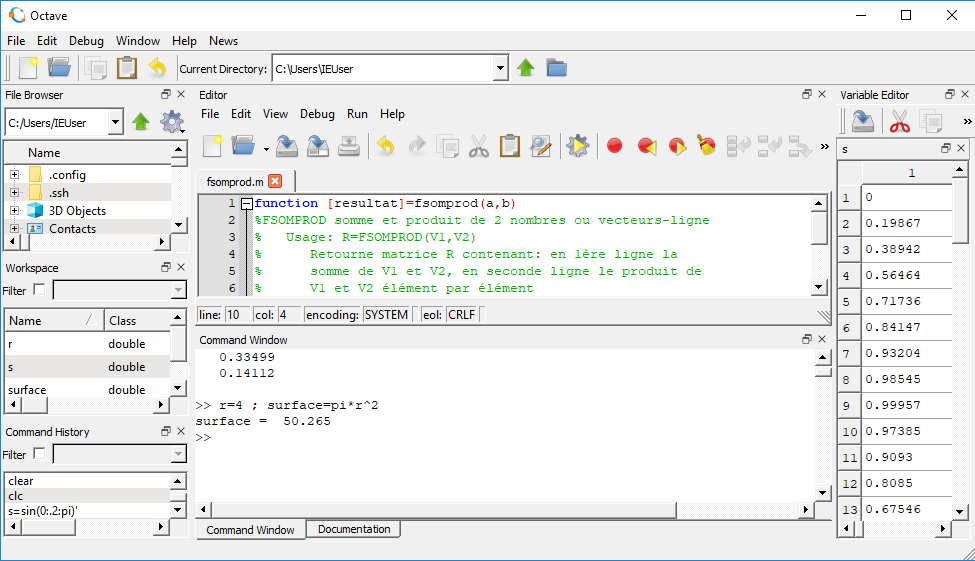Enable the Workspace Filter checkbox
Screen dimensions: 975x561
(39, 289)
